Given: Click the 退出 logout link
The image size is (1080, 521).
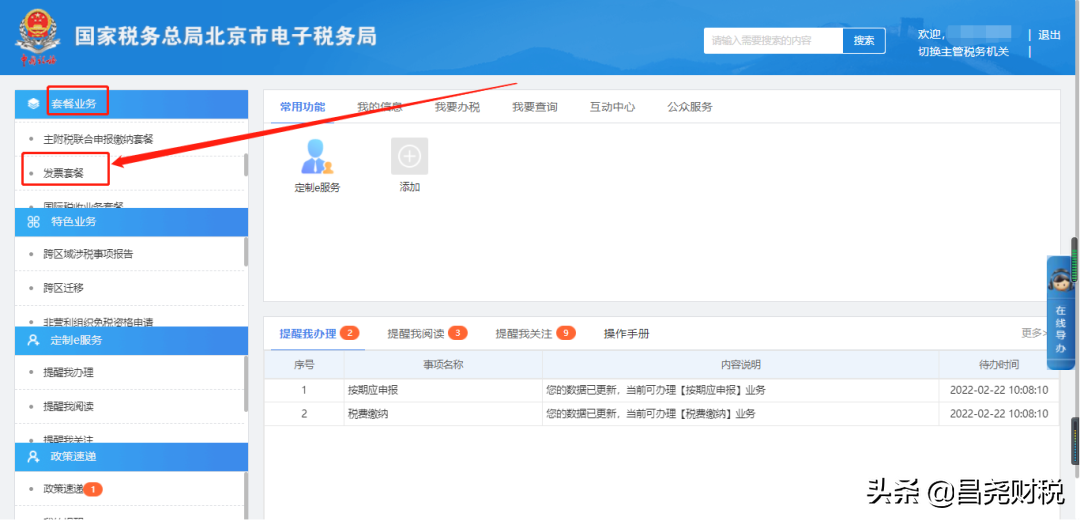Looking at the screenshot, I should 1049,35.
